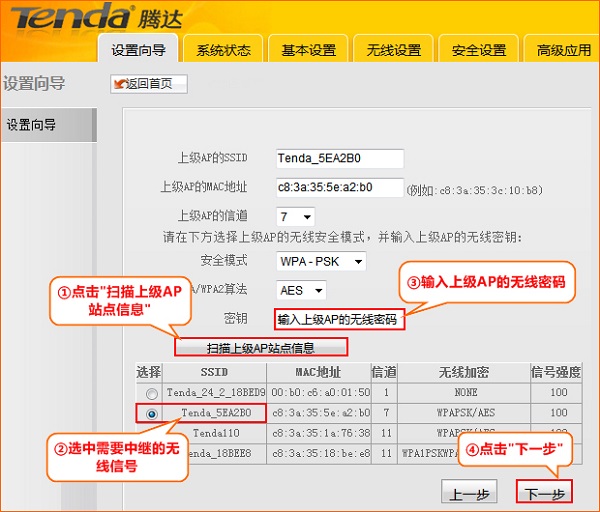The height and width of the screenshot is (512, 600).
Task: Click the SSID field containing Tenda_5EA2B0
Action: (x=340, y=158)
